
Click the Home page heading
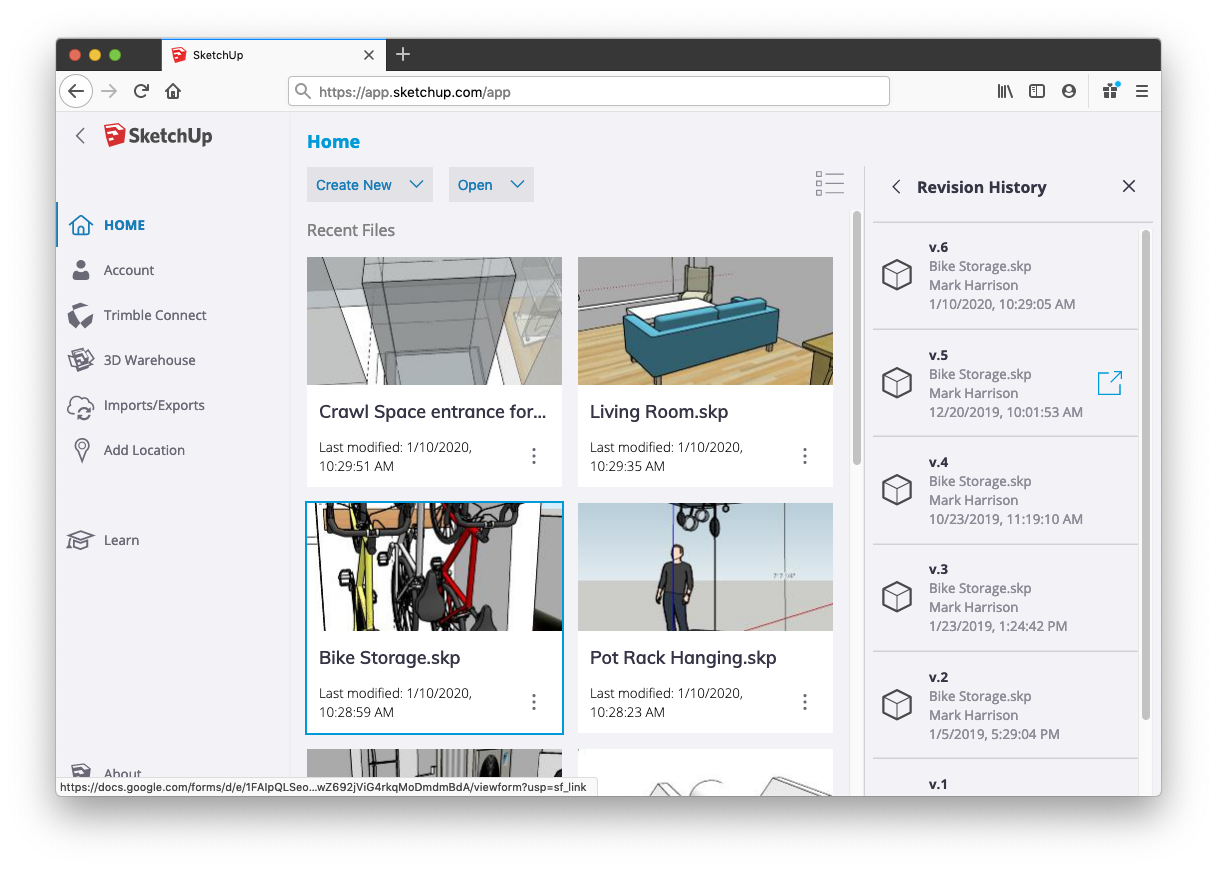click(333, 142)
